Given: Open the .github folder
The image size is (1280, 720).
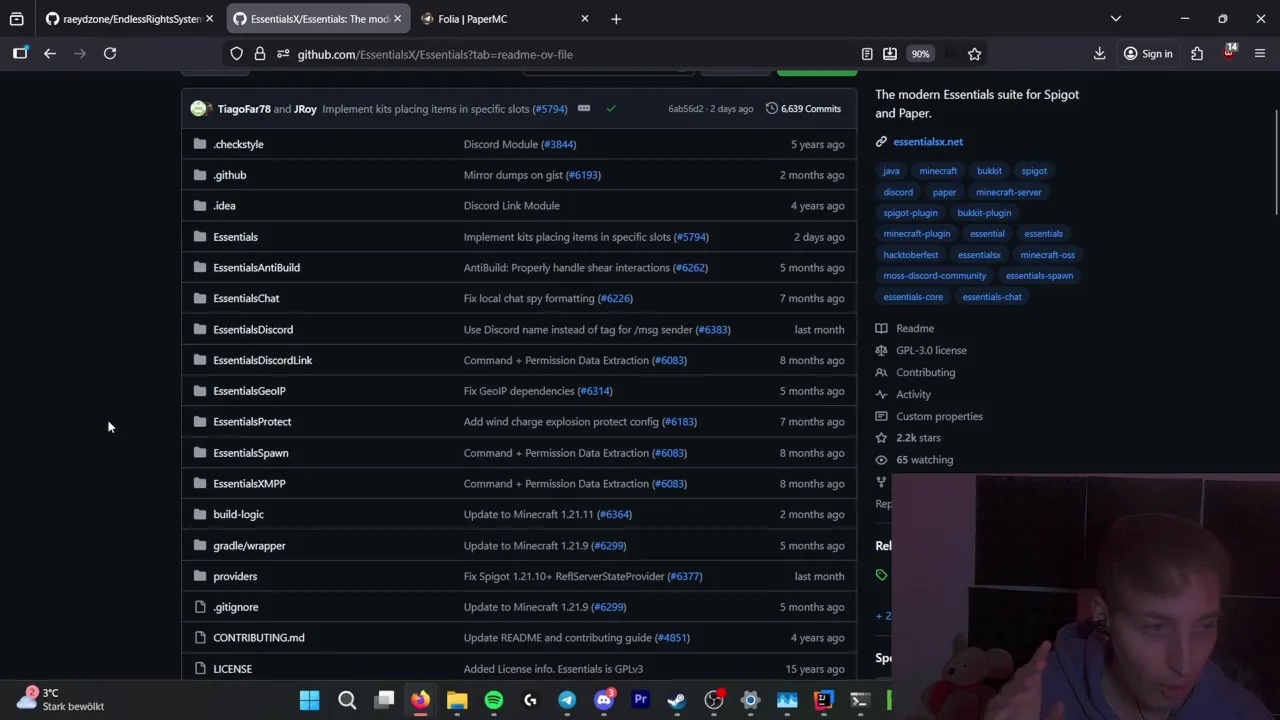Looking at the screenshot, I should [229, 175].
